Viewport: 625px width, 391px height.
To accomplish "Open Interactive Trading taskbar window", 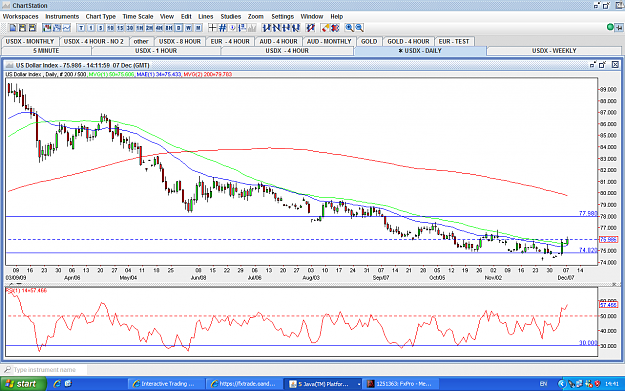I will (x=166, y=384).
